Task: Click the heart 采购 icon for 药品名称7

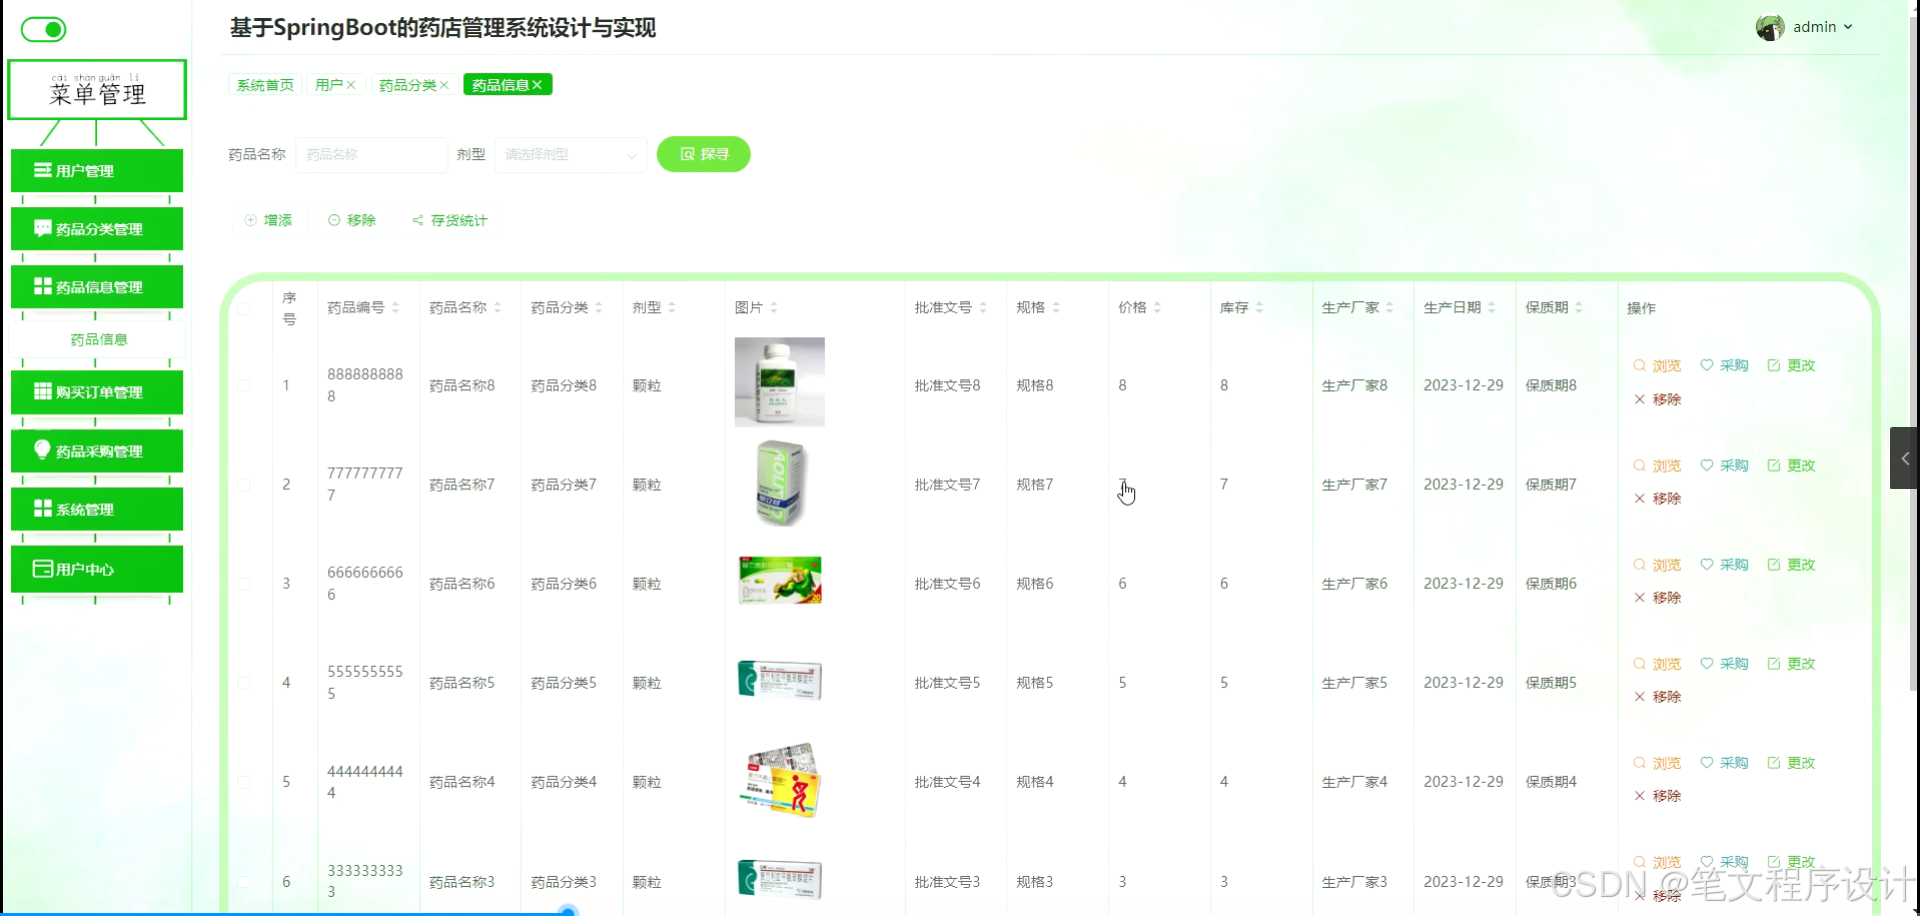Action: 1706,465
